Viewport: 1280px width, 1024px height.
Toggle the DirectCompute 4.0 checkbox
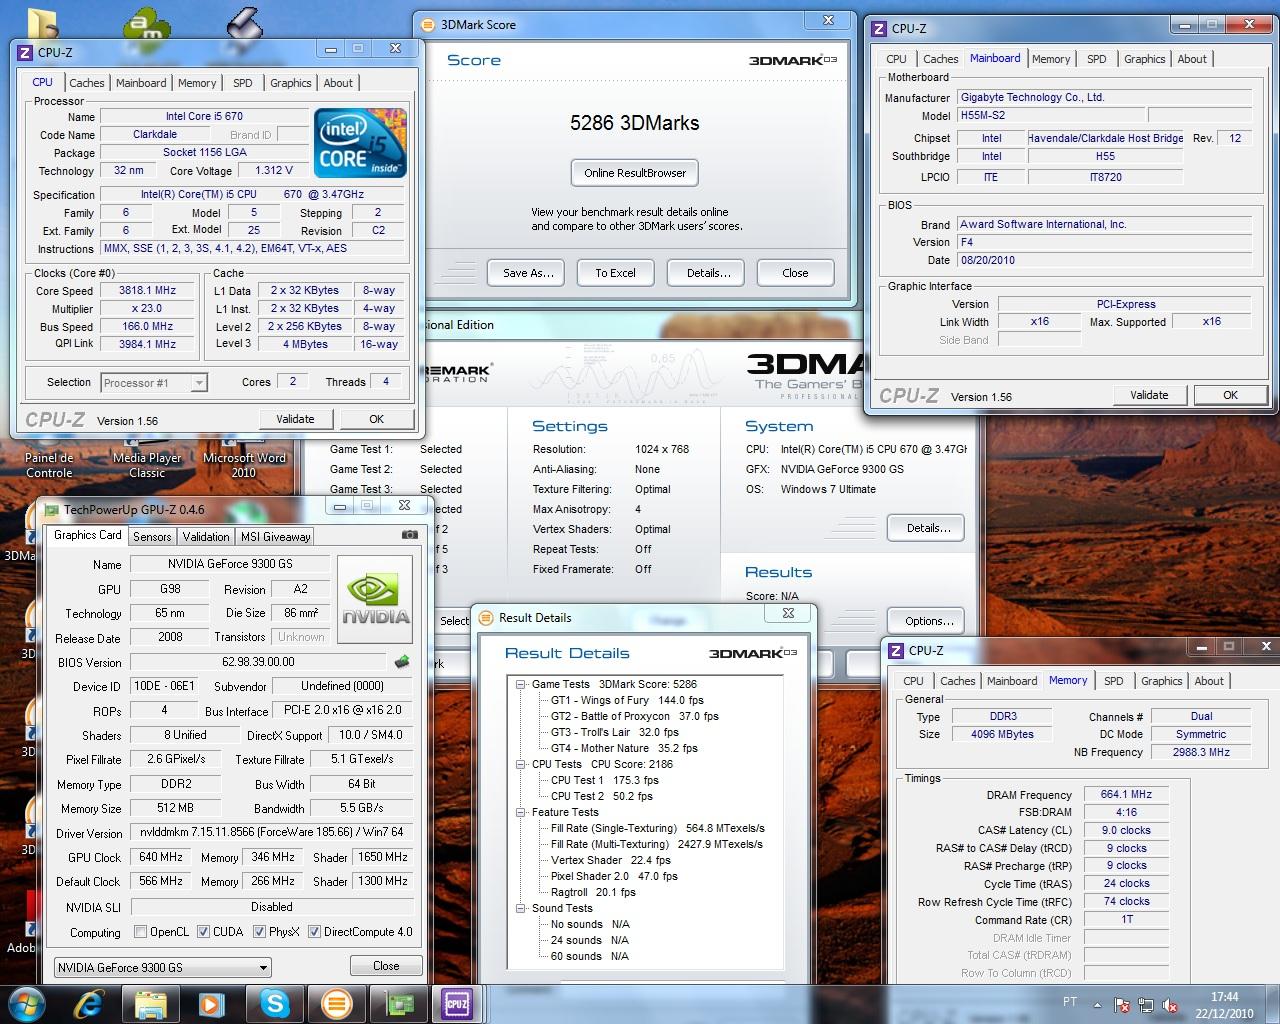314,932
